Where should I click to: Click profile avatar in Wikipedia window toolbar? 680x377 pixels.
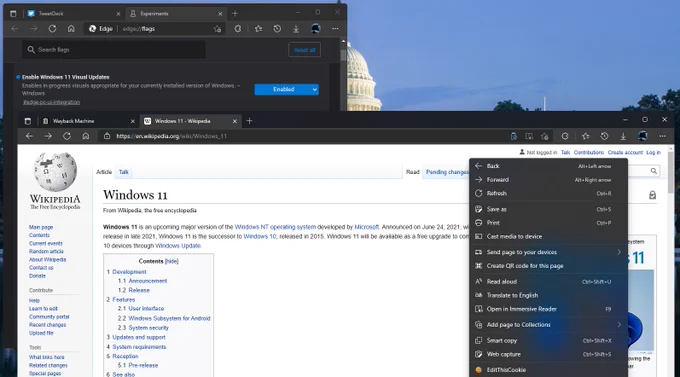(643, 136)
